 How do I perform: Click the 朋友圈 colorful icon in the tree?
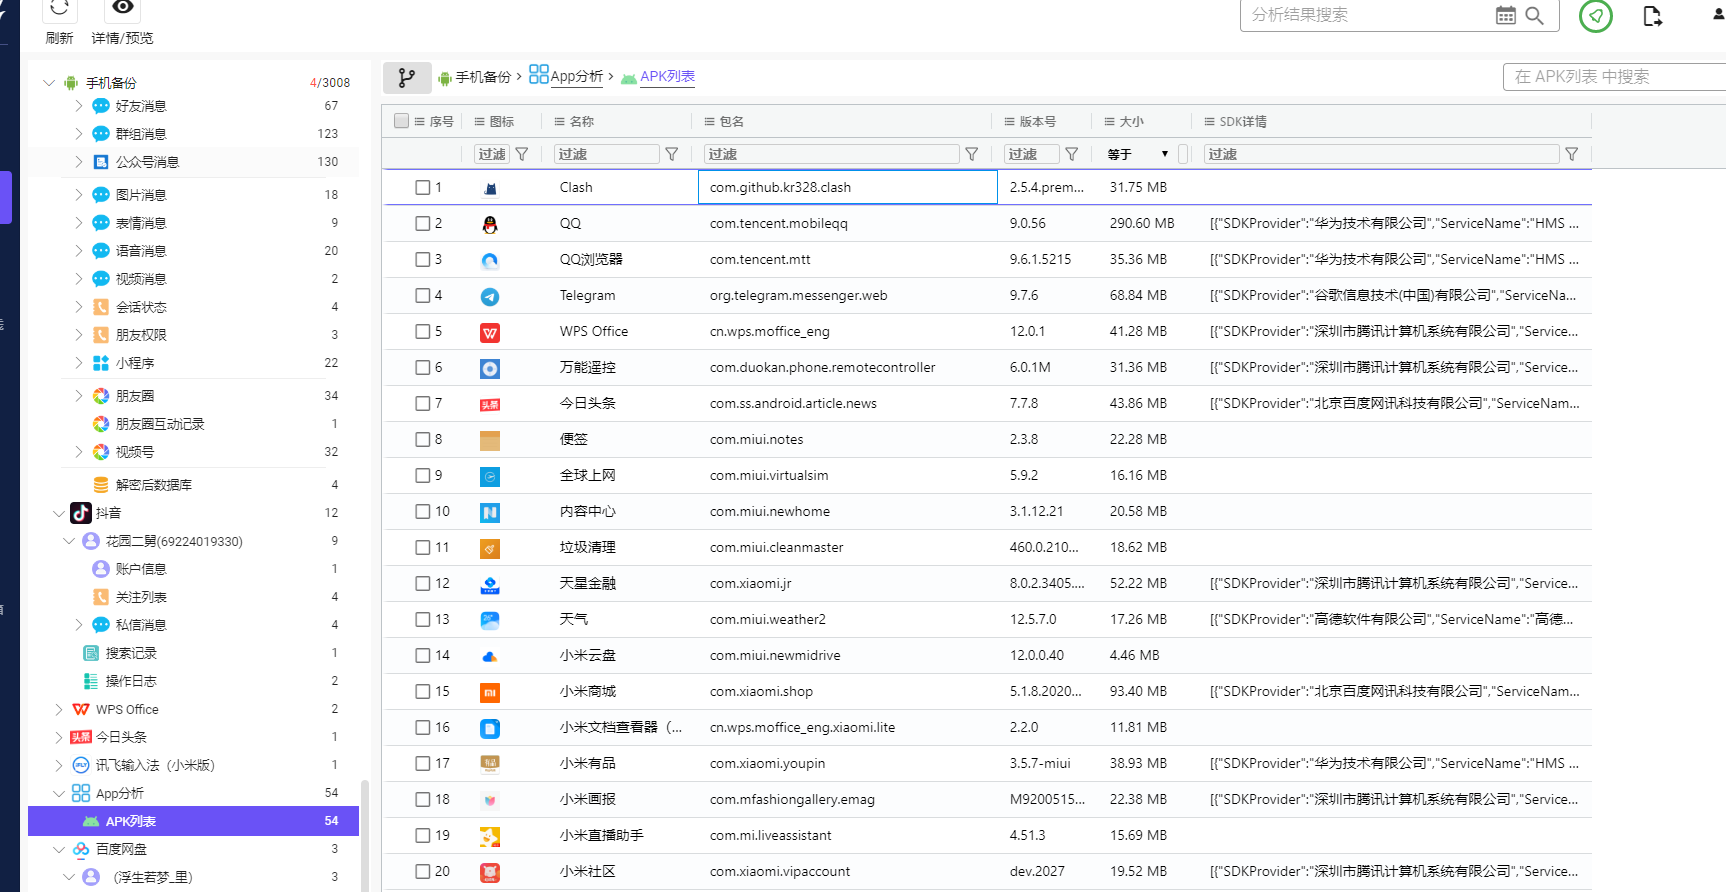tap(101, 396)
